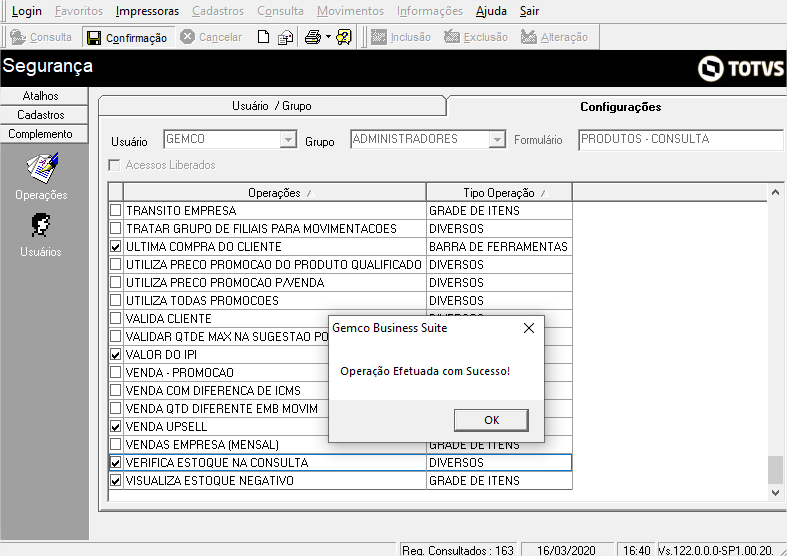The image size is (787, 556).
Task: Click the 16/03/2020 date in status bar
Action: click(x=566, y=550)
